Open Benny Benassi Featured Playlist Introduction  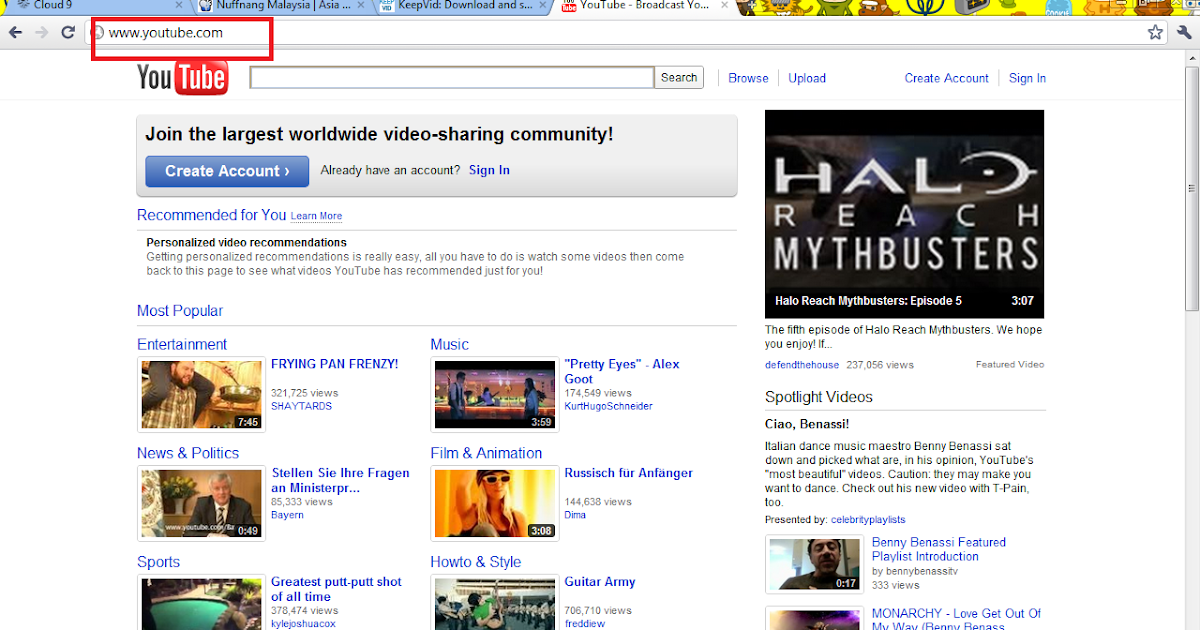coord(939,549)
